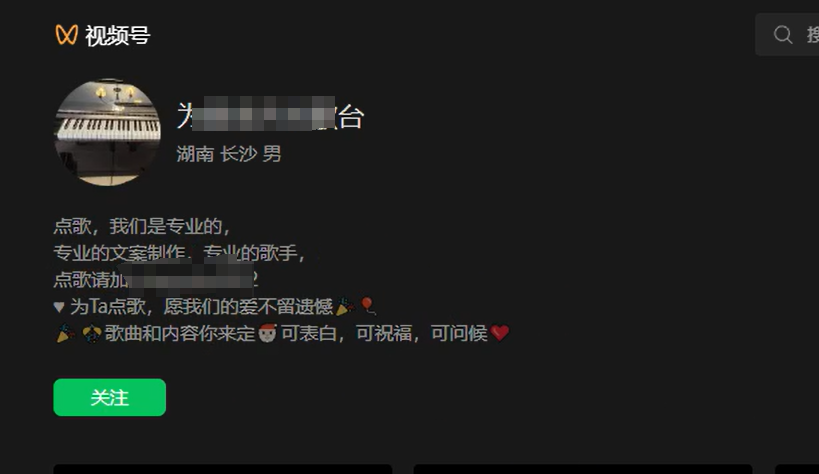This screenshot has width=819, height=474.
Task: Click the confetti ball emoji before 歌曲和内容
Action: tap(91, 333)
